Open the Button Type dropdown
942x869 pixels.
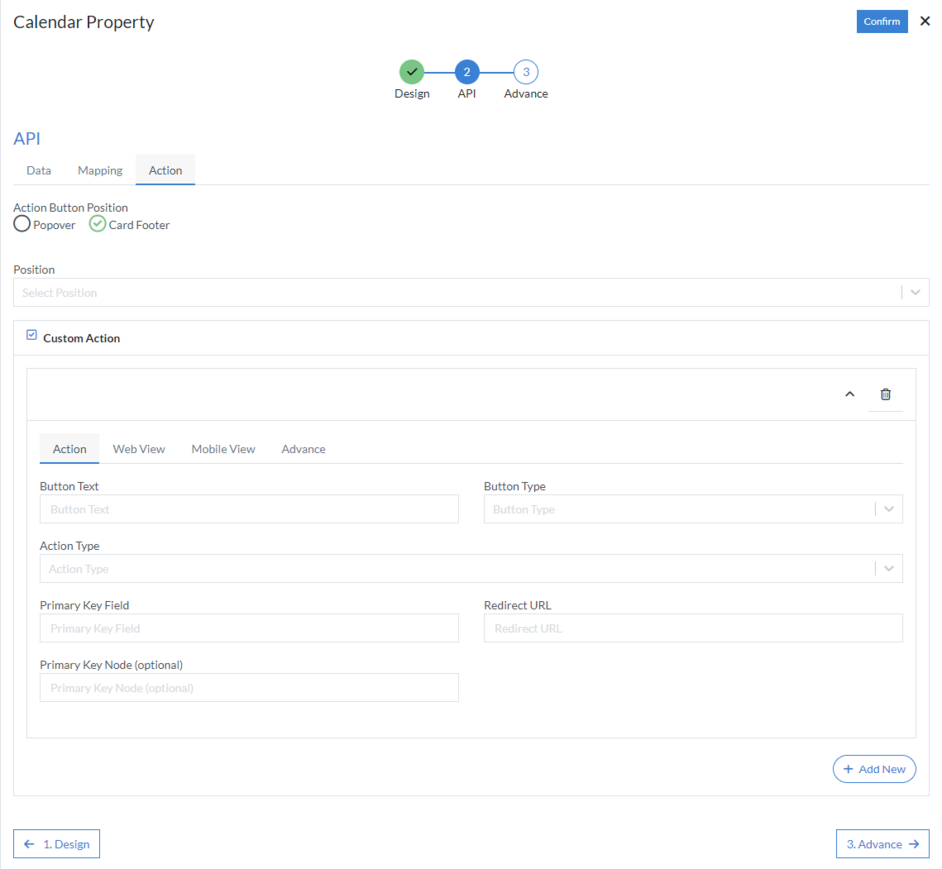(x=888, y=509)
